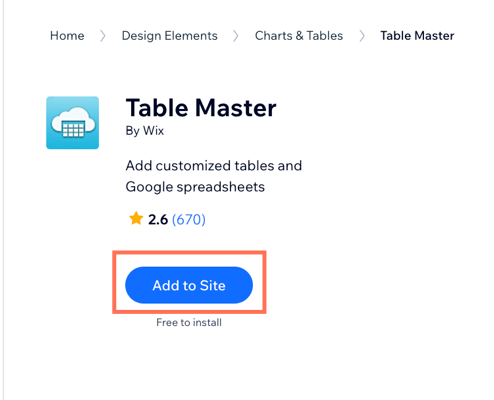Click the word Site on the blue button
This screenshot has width=494, height=400.
(213, 286)
